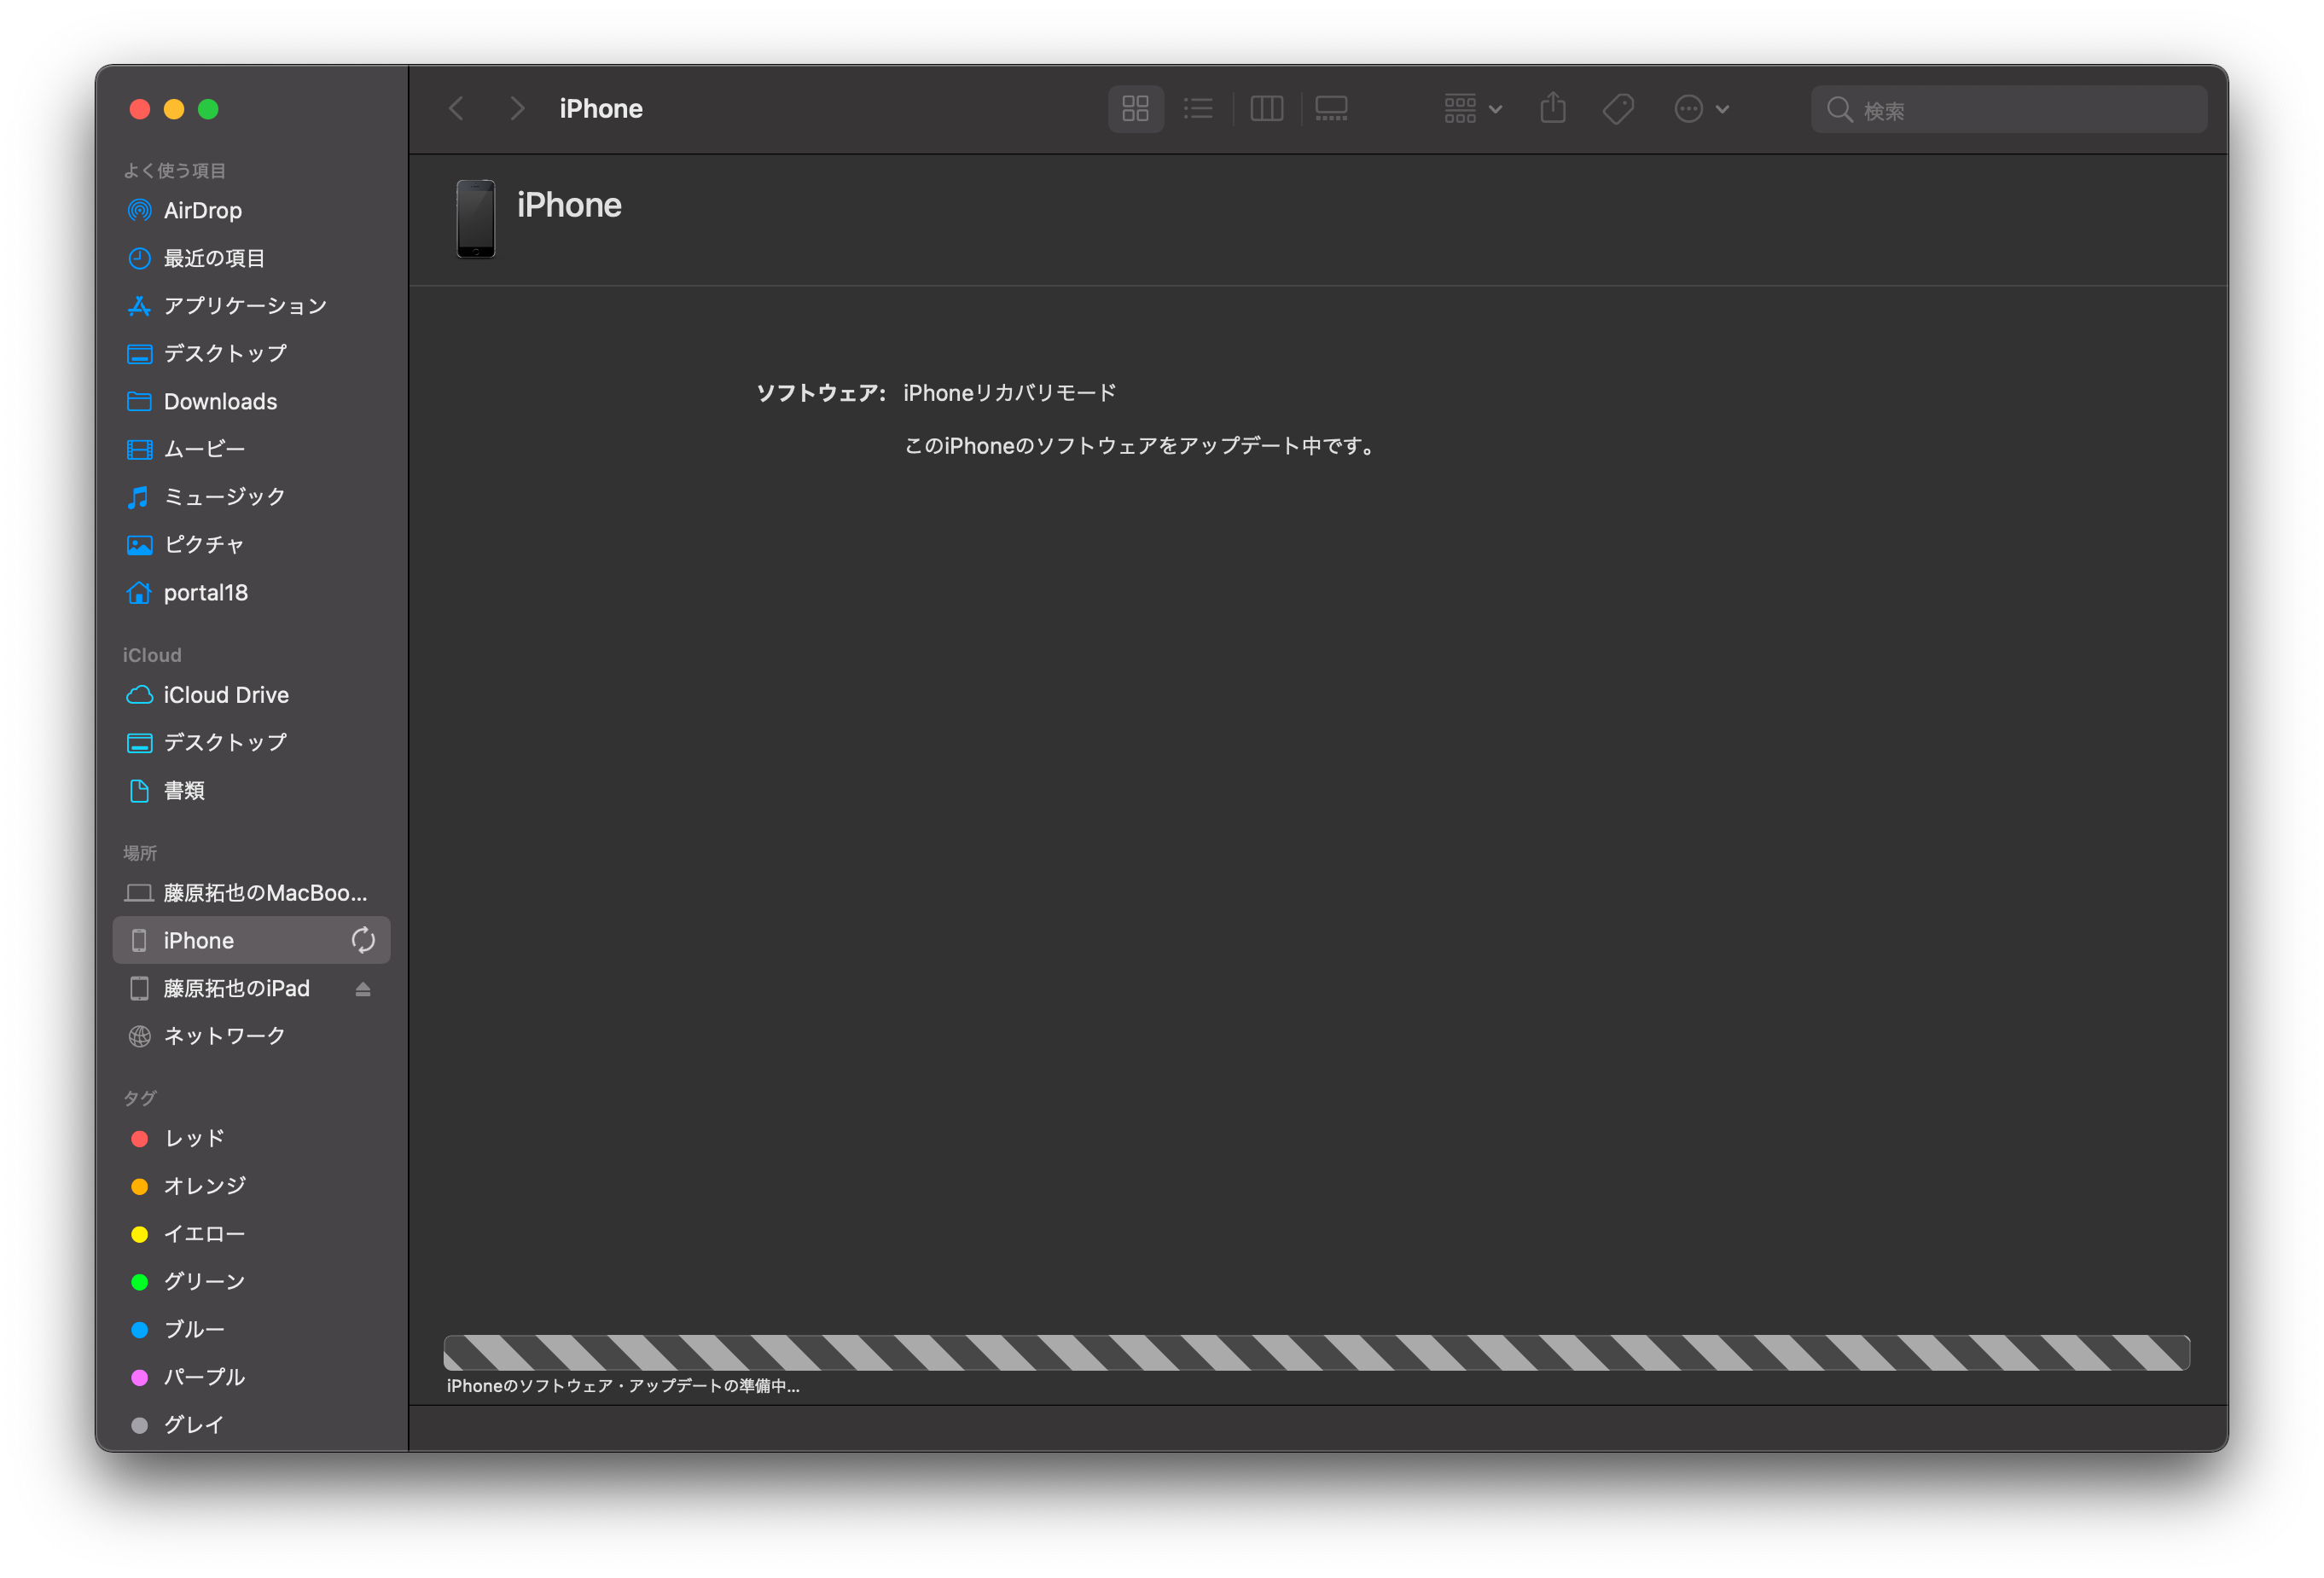Switch to list view mode
2324x1578 pixels.
point(1198,108)
